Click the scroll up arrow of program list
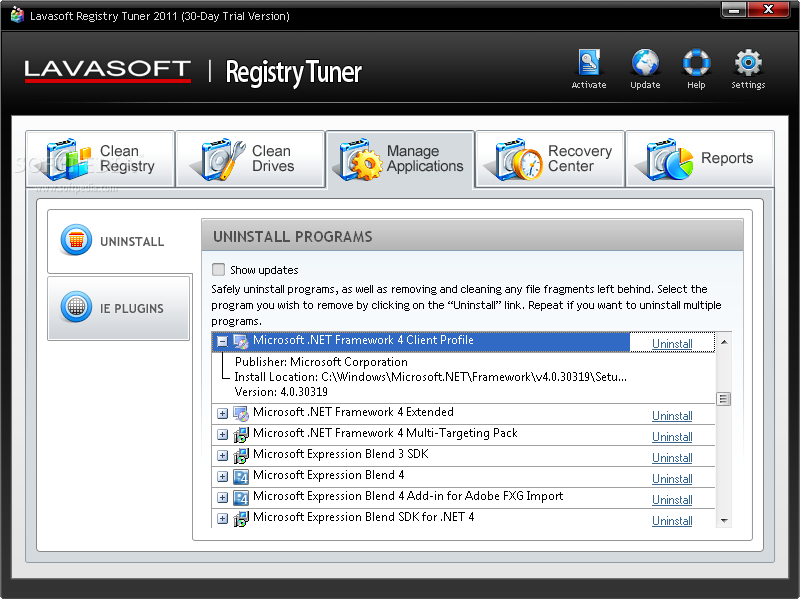The height and width of the screenshot is (599, 800). pyautogui.click(x=723, y=341)
